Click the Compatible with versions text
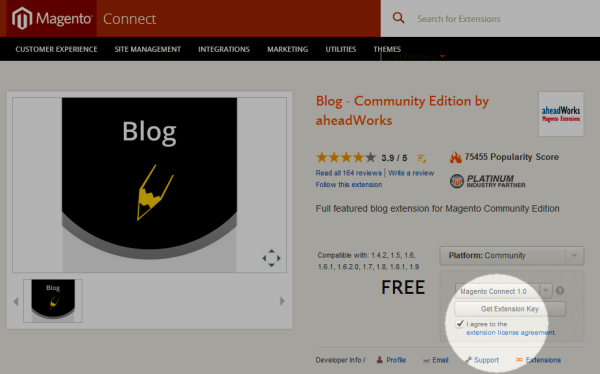 point(368,261)
